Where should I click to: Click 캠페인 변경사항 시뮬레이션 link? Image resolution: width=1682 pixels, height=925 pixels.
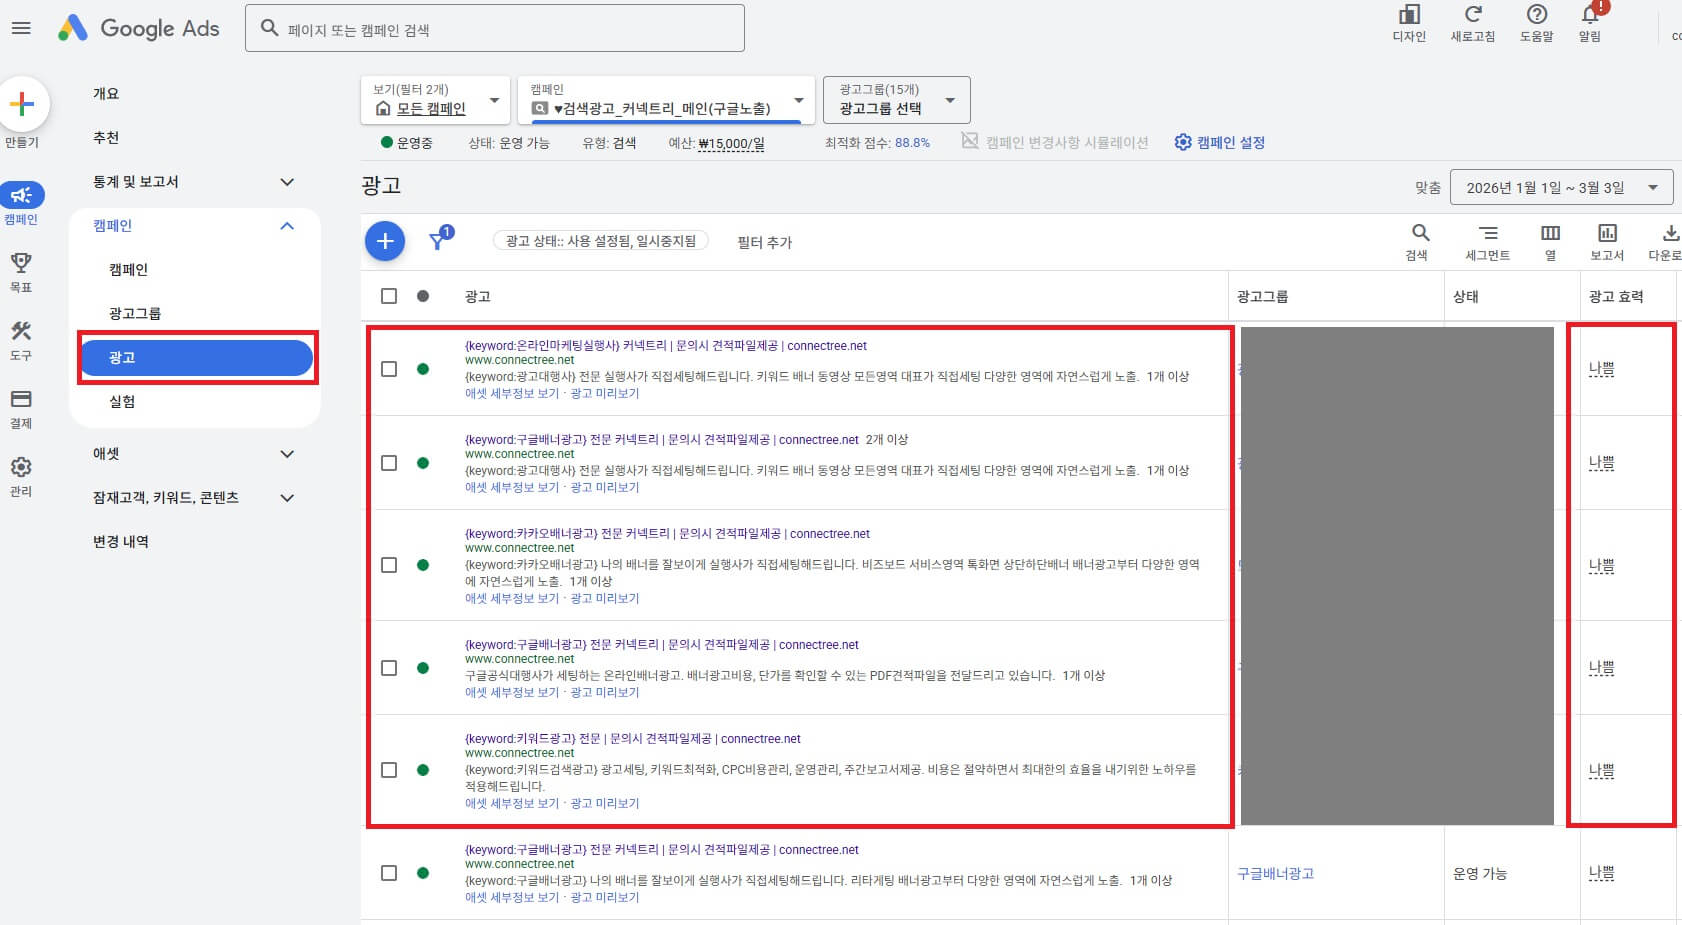(1056, 142)
